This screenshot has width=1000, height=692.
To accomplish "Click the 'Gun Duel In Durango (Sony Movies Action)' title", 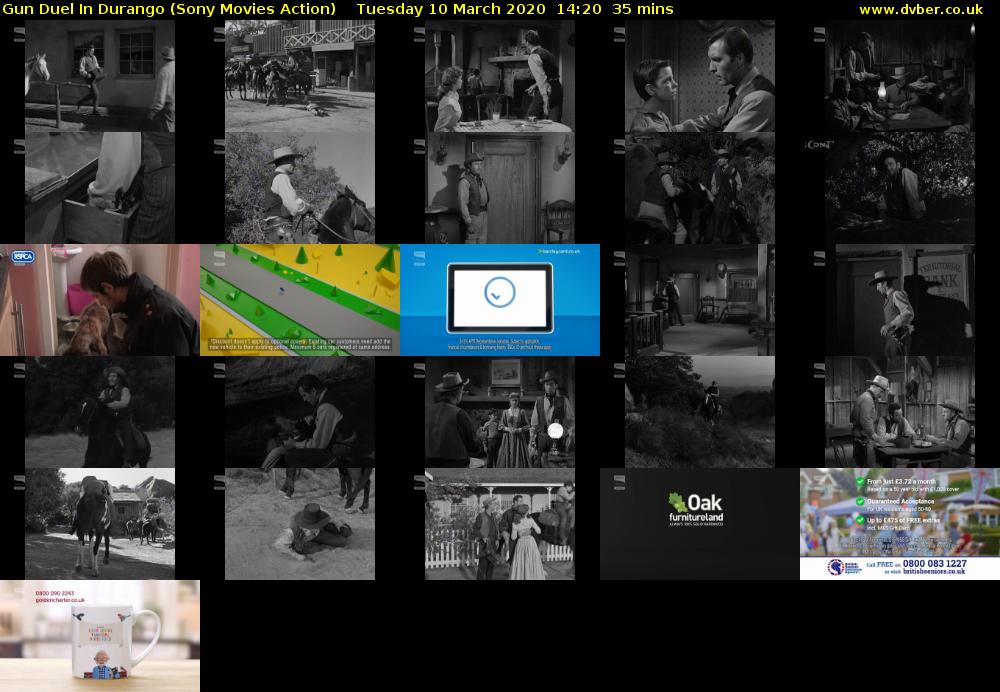I will [169, 9].
